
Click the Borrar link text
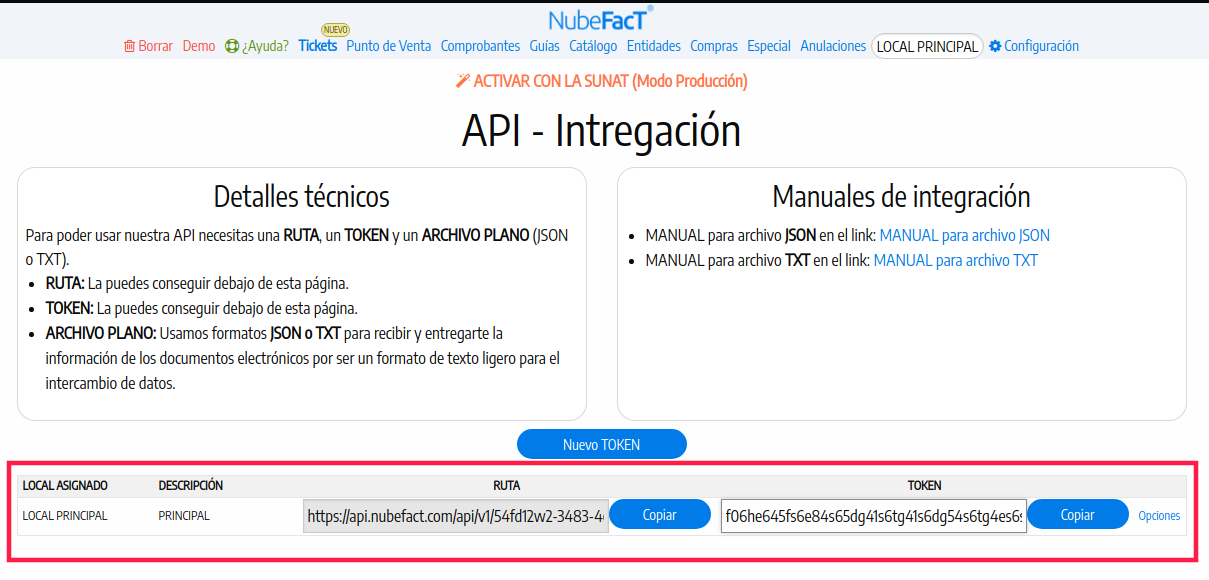coord(155,46)
